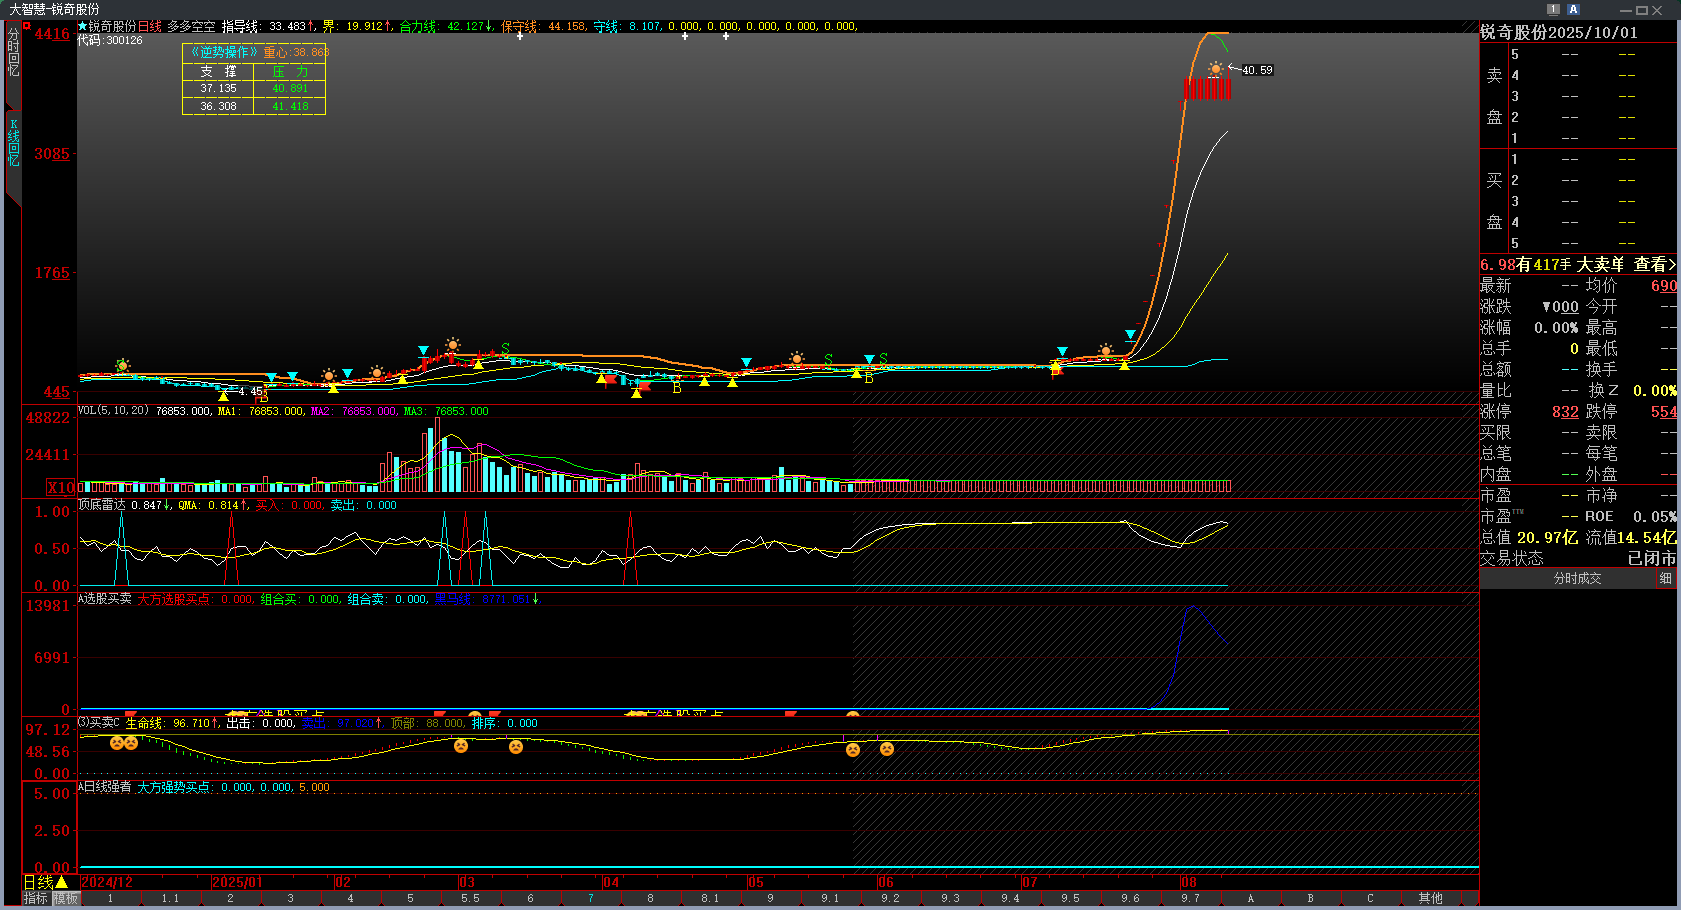
Task: Switch to indicator template 8.1
Action: (x=710, y=898)
